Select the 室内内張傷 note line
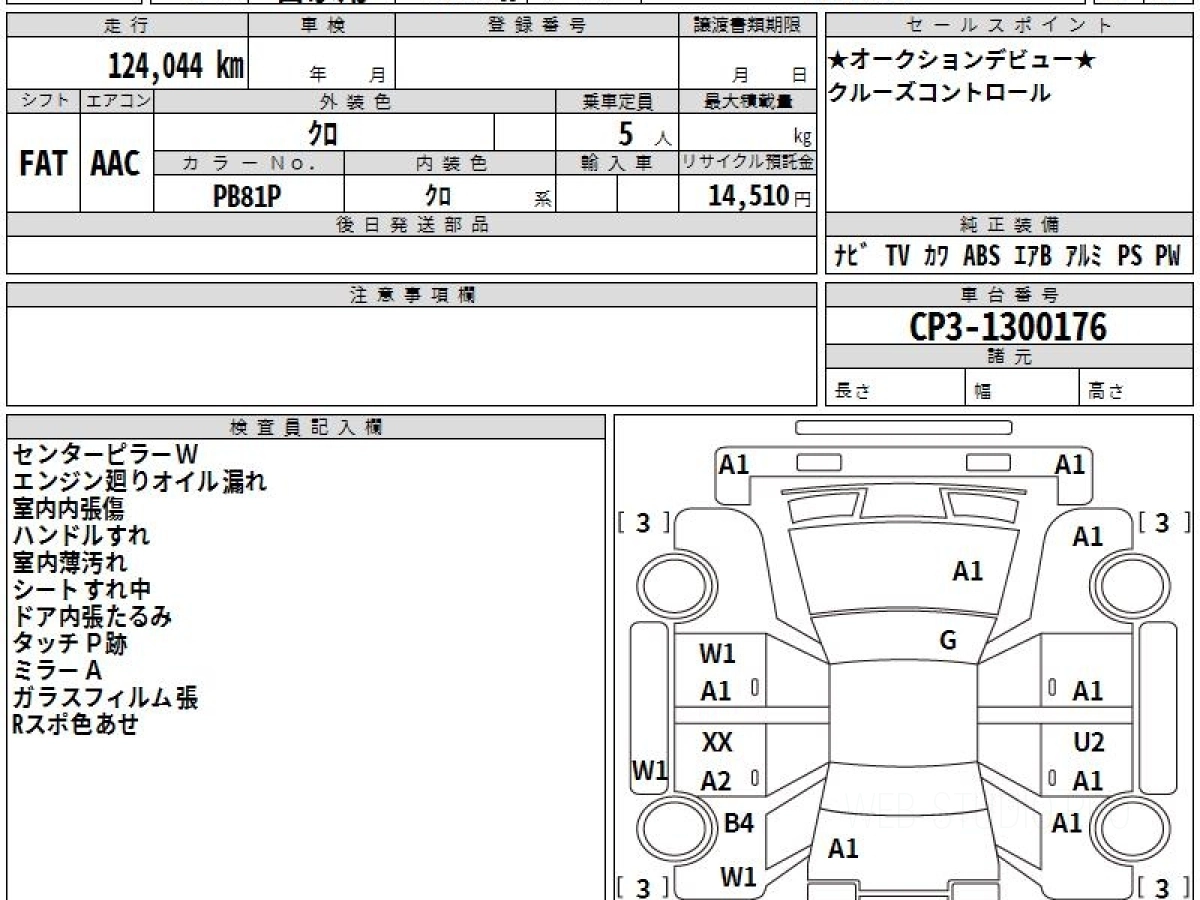The image size is (1200, 900). click(68, 509)
